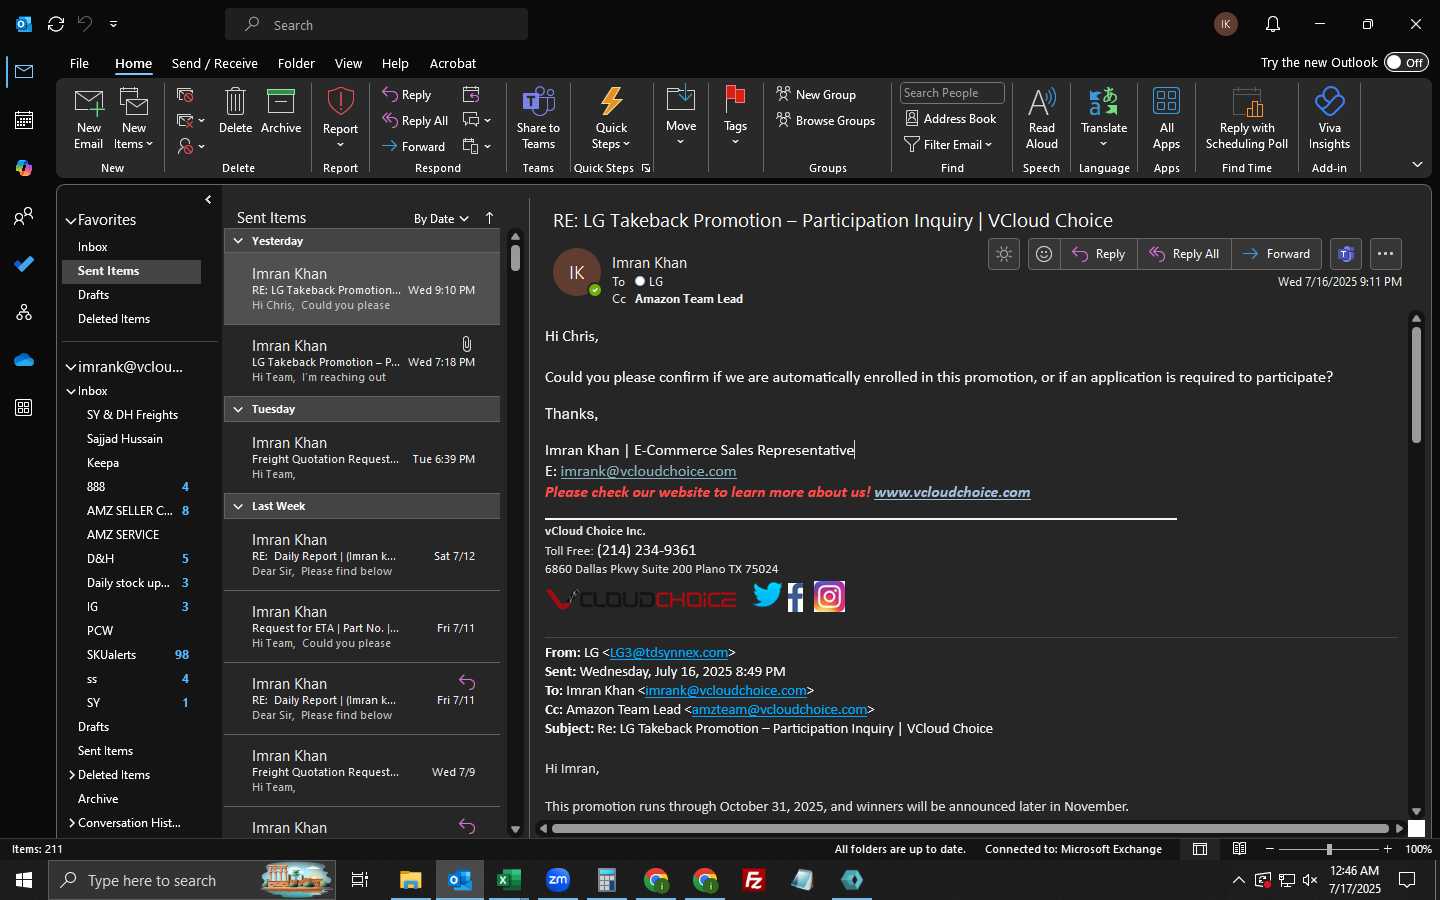
Task: Open Quick Steps lightning icon
Action: [x=611, y=102]
